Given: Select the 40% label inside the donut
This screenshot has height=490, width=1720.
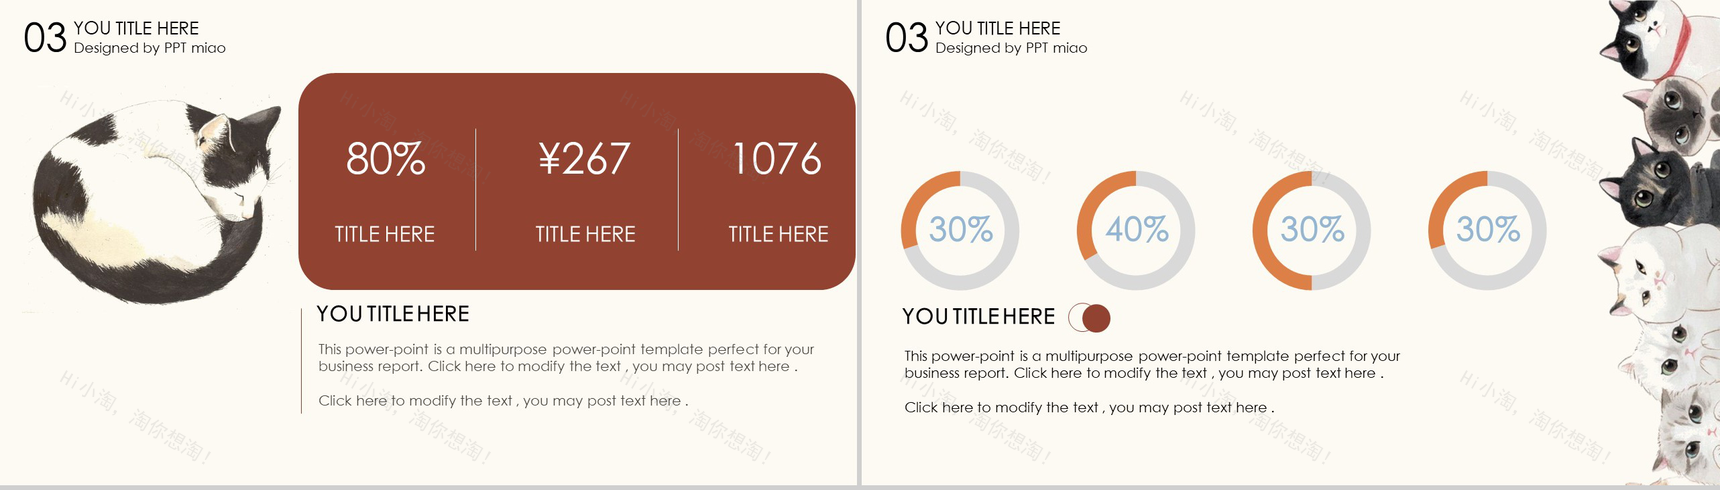Looking at the screenshot, I should [1137, 230].
